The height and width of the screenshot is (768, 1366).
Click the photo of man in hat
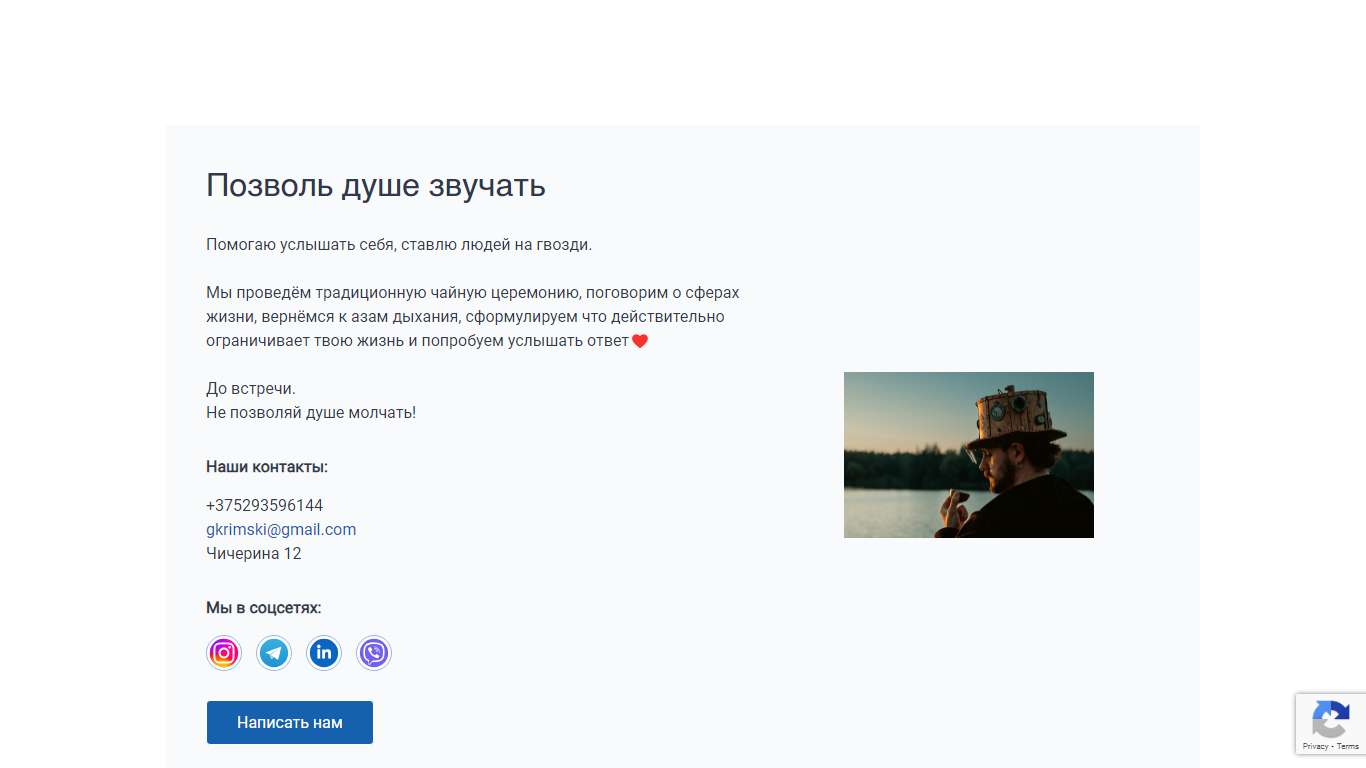[969, 455]
